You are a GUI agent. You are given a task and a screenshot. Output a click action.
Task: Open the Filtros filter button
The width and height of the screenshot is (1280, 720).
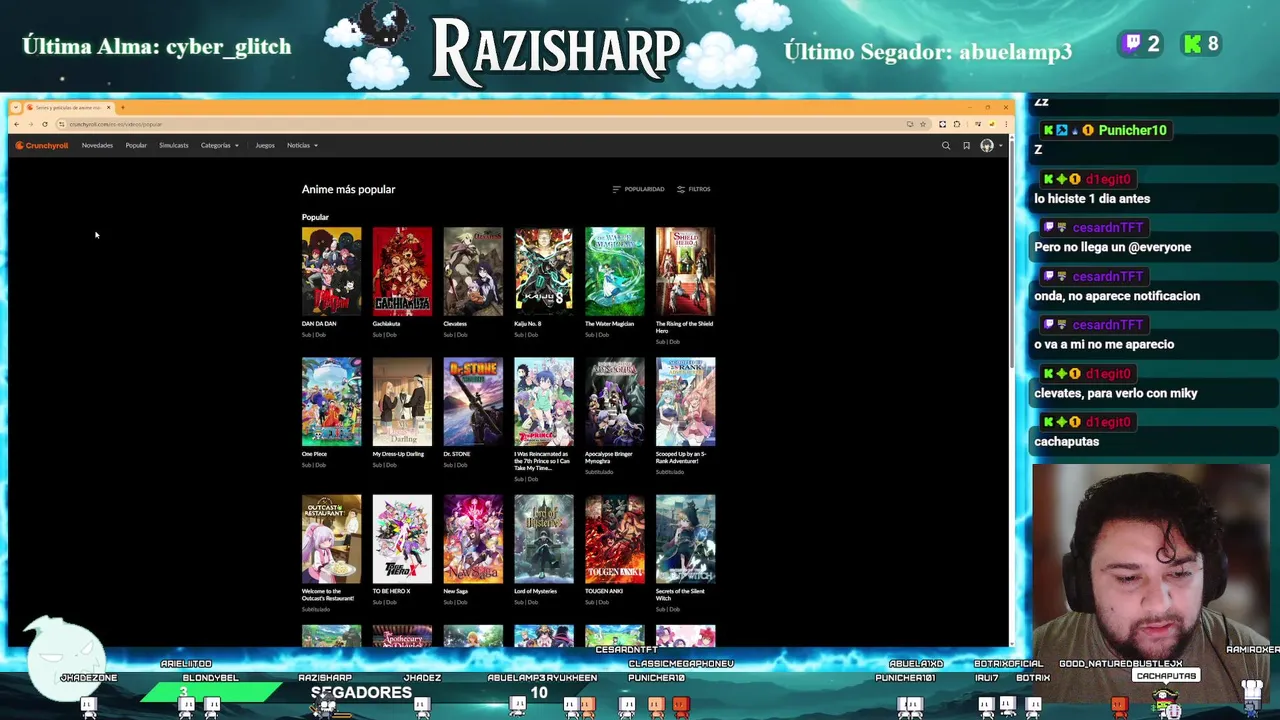693,189
